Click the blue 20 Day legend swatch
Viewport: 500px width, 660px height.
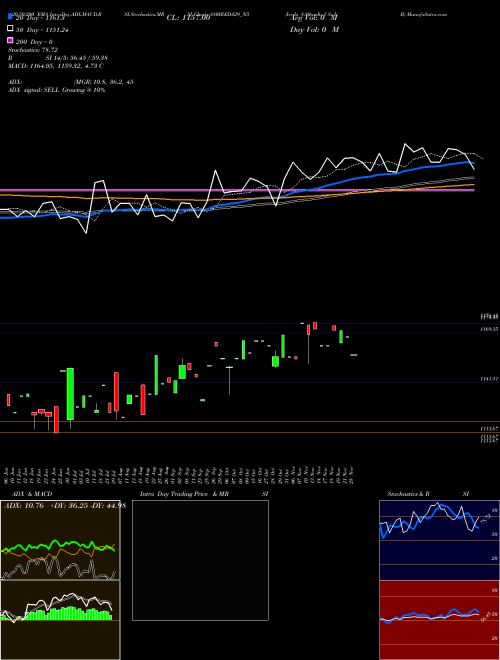click(10, 16)
